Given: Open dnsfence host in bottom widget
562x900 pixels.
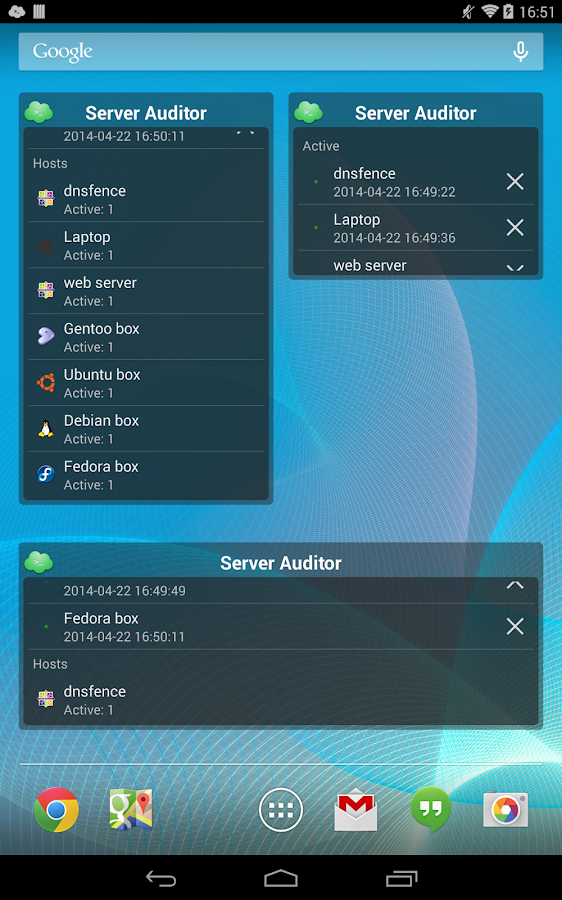Looking at the screenshot, I should (281, 700).
